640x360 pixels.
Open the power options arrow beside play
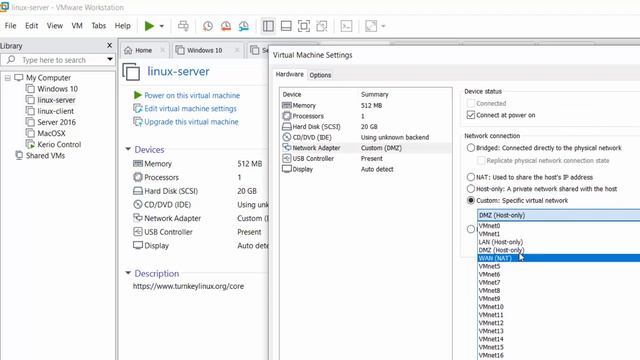click(x=162, y=26)
